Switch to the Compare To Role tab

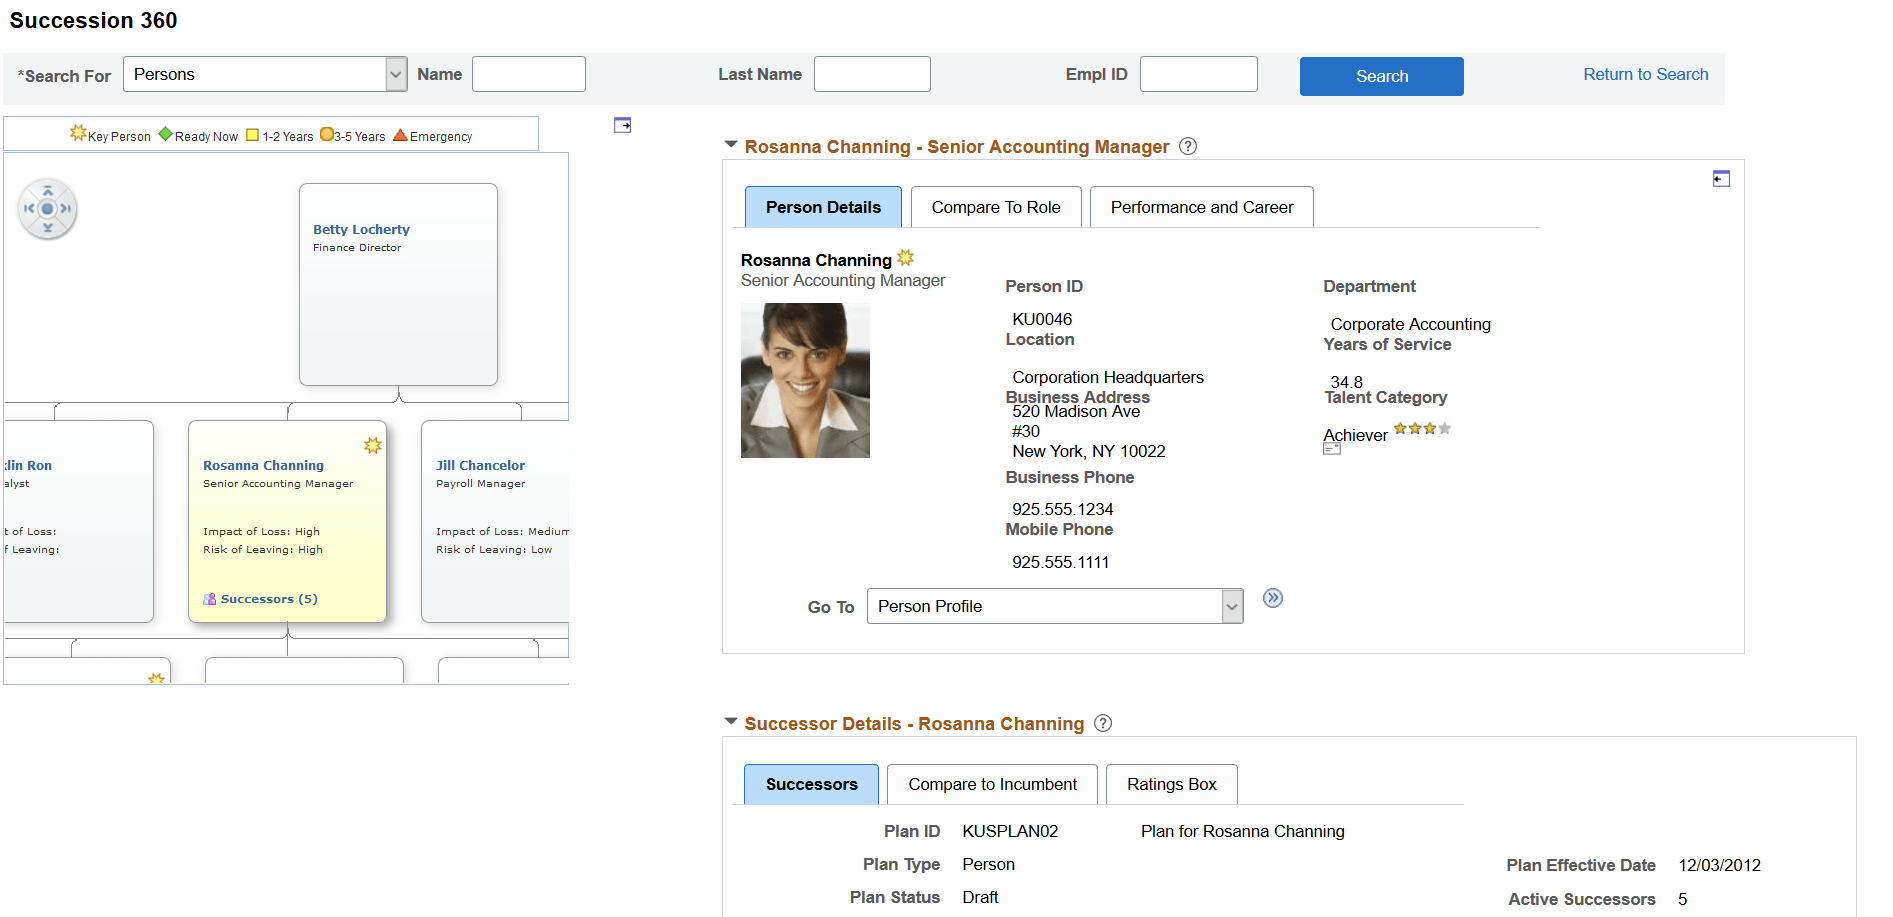(x=996, y=207)
